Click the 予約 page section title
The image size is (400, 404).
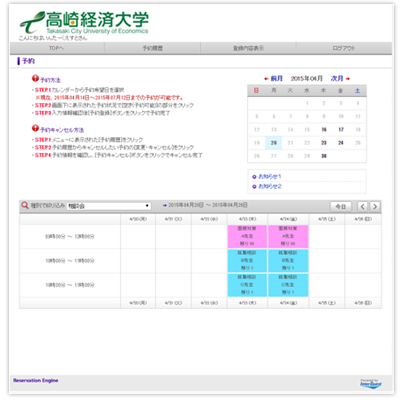28,61
